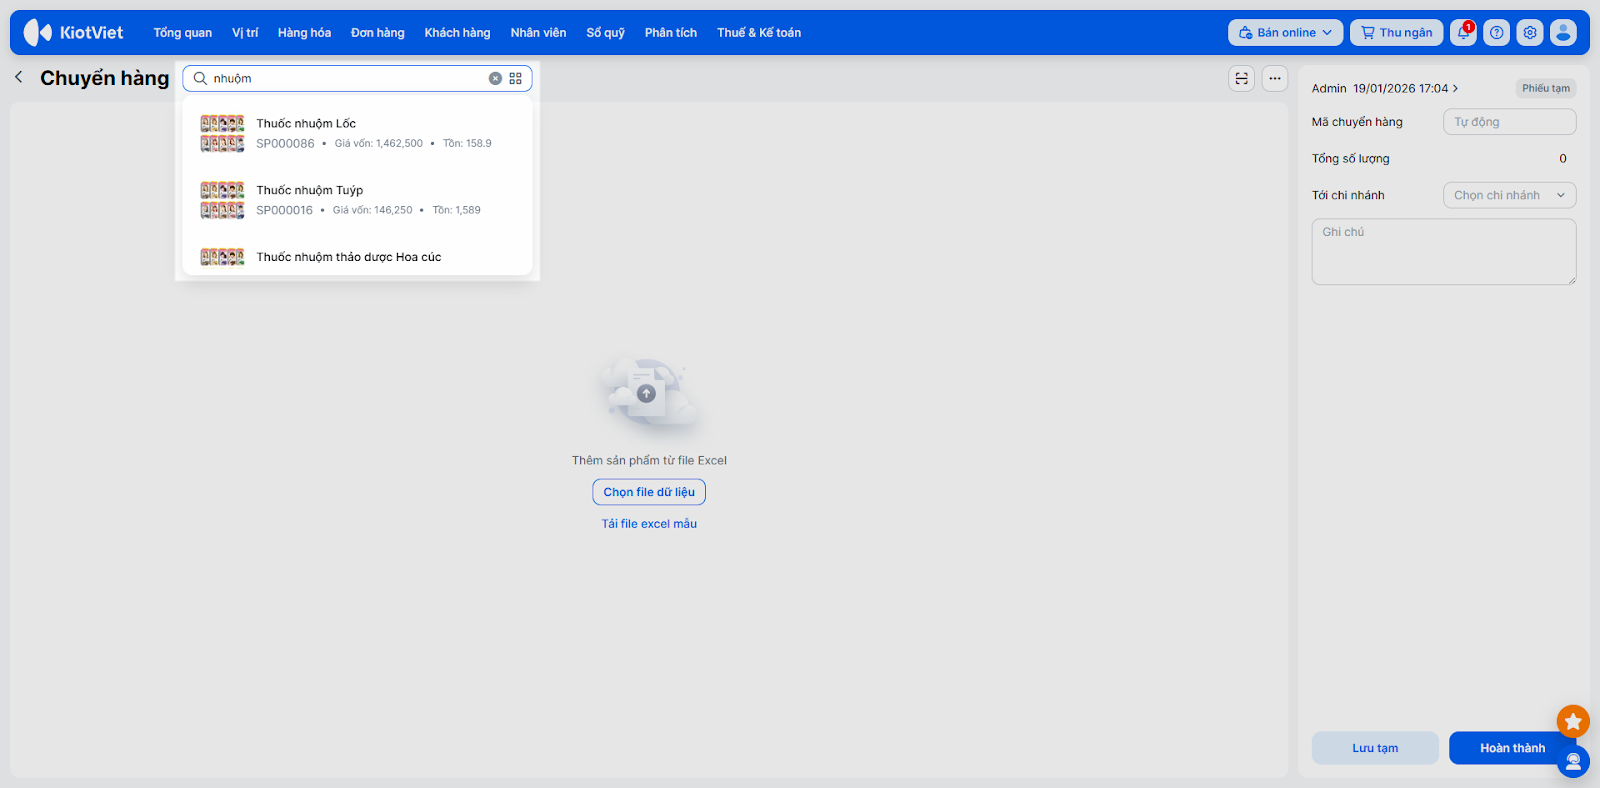Viewport: 1600px width, 788px height.
Task: Open the Khách hàng menu
Action: [457, 33]
